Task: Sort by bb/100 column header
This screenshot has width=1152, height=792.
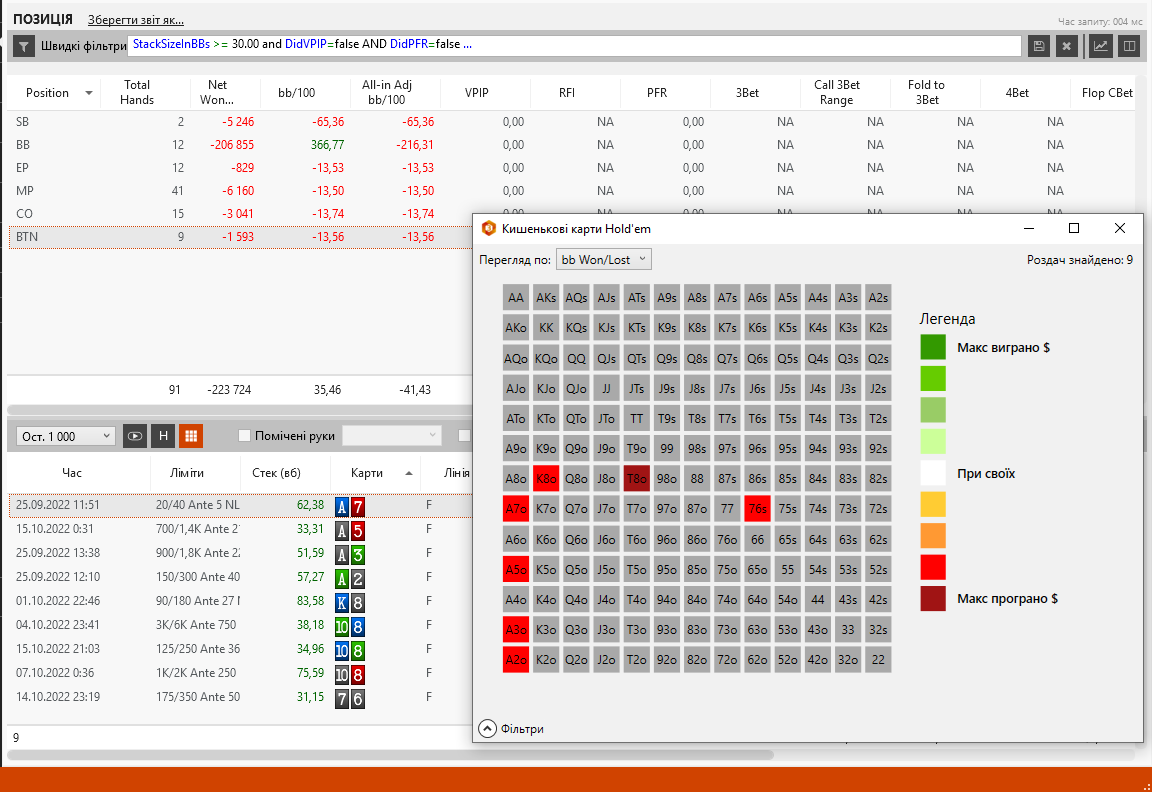Action: [x=297, y=93]
